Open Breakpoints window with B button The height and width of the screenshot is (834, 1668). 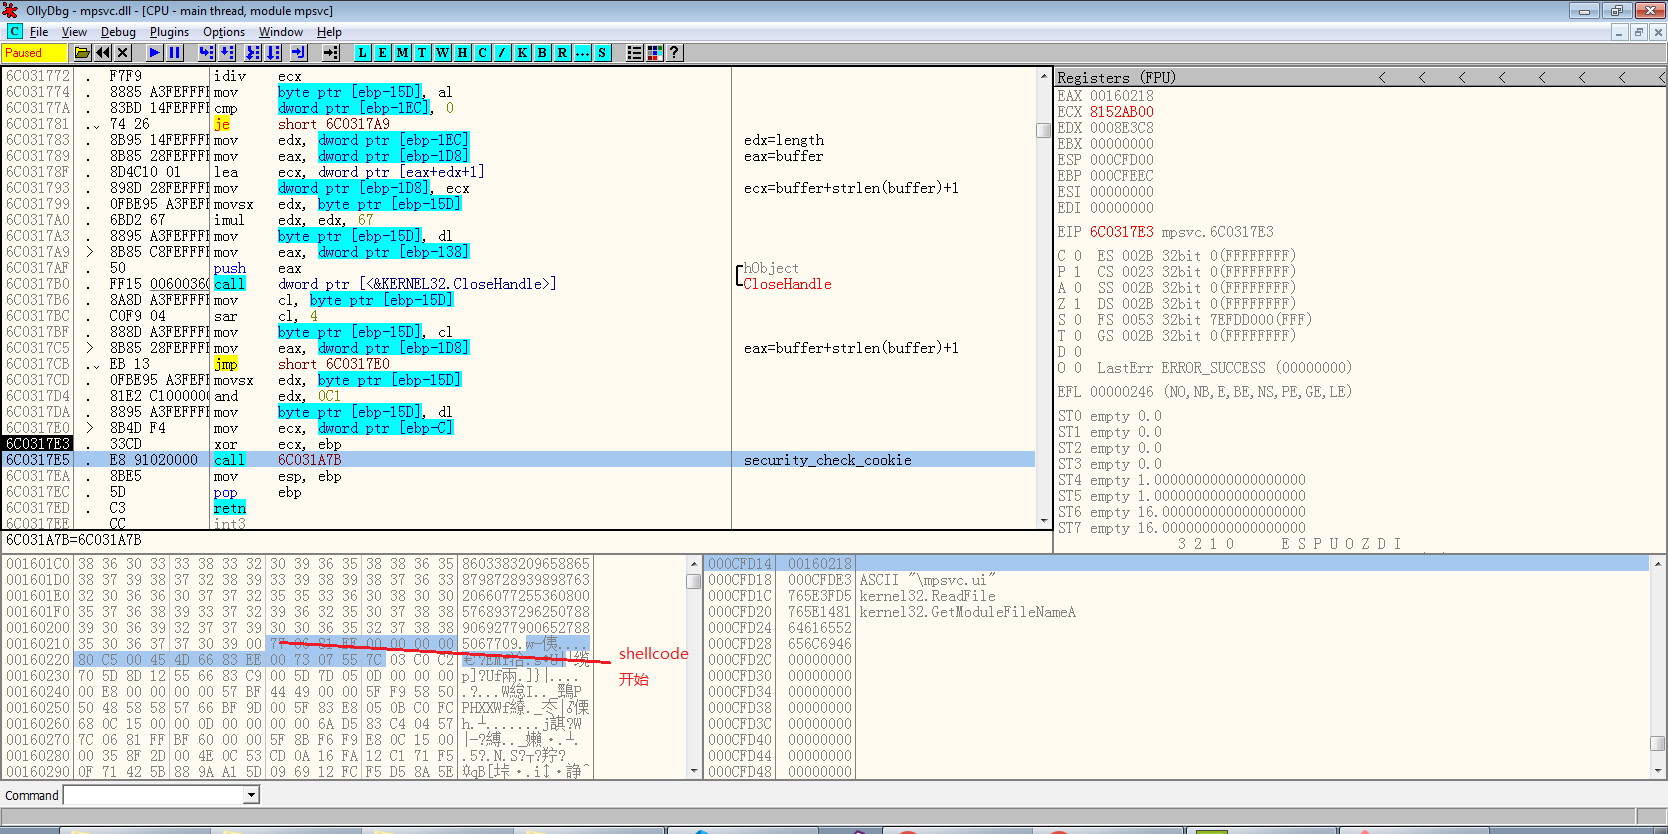(x=542, y=53)
